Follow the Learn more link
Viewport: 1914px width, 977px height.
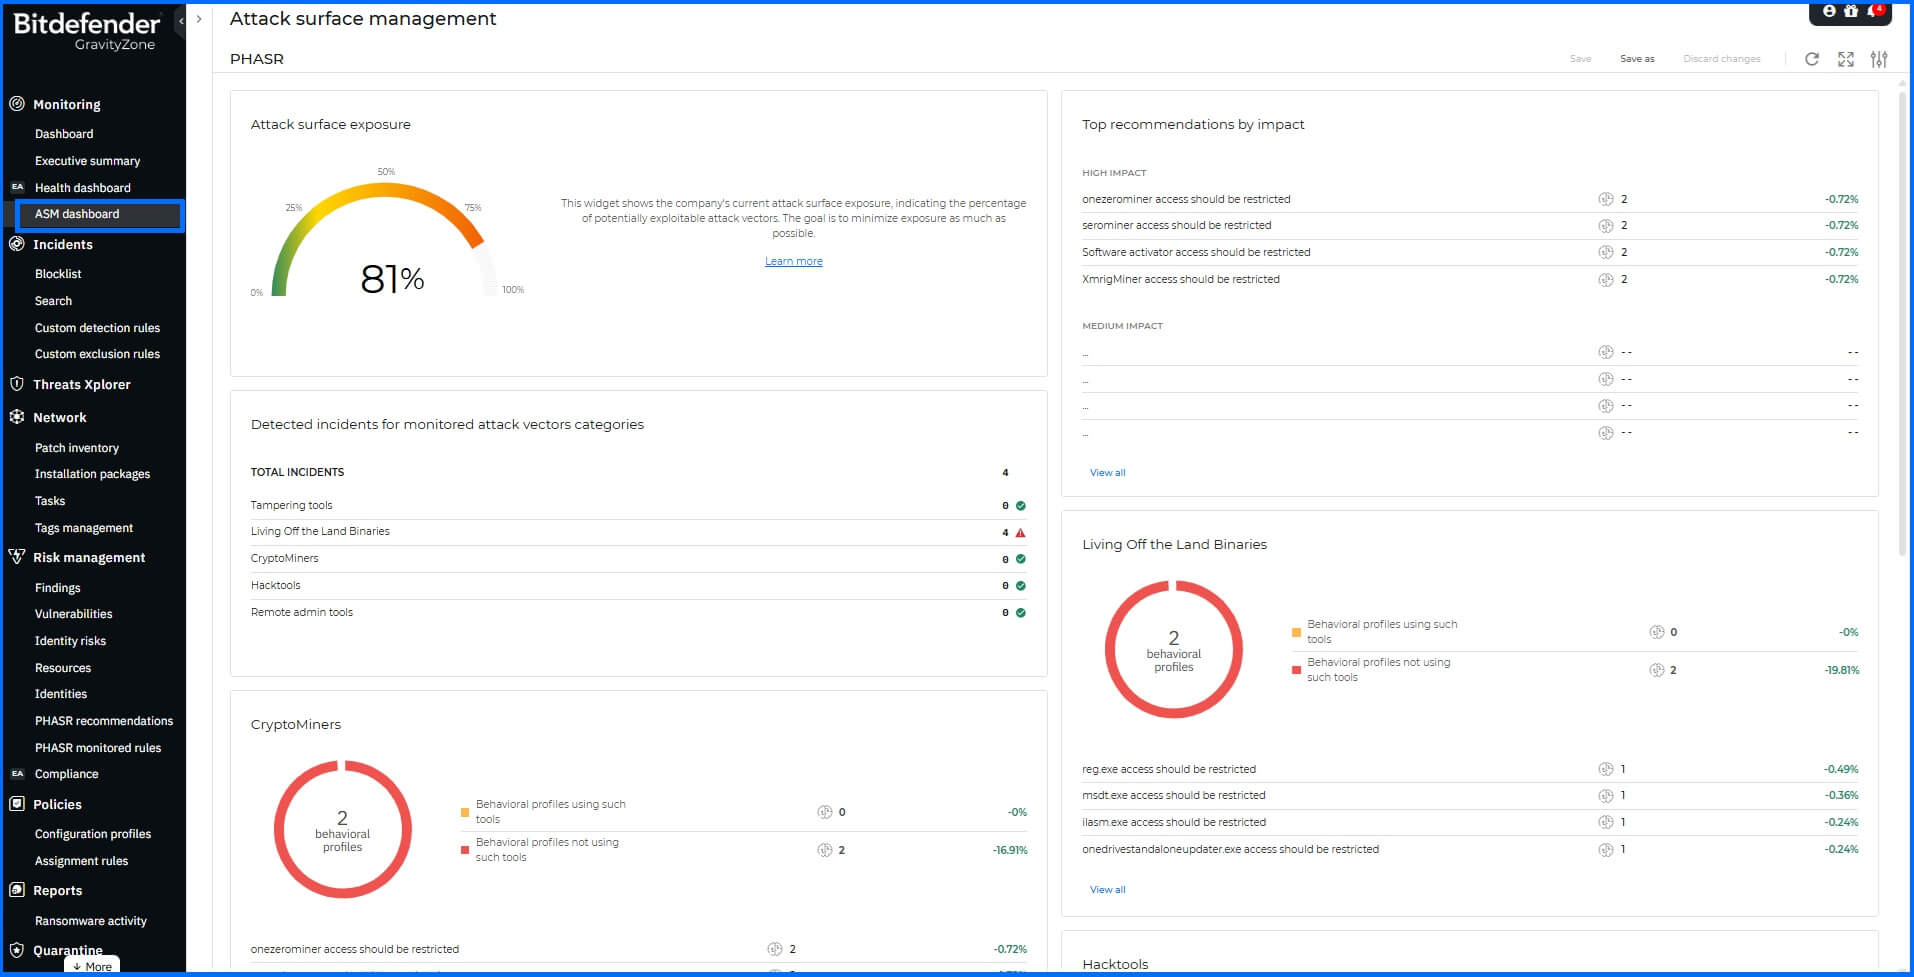tap(794, 261)
